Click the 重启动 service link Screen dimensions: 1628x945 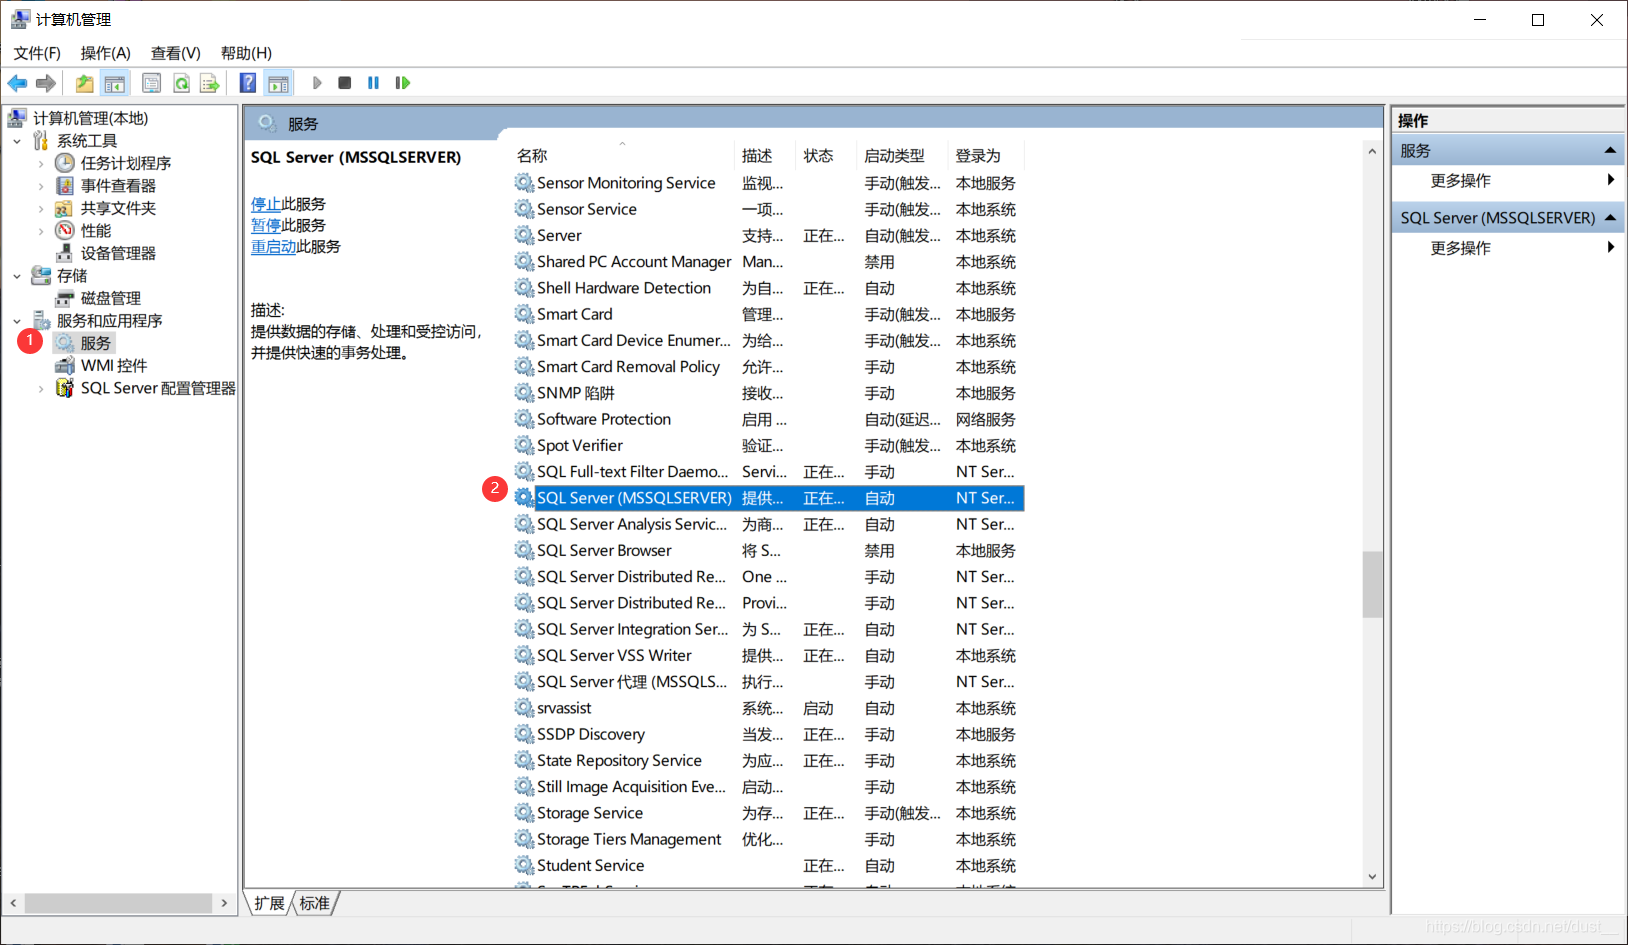[x=273, y=246]
